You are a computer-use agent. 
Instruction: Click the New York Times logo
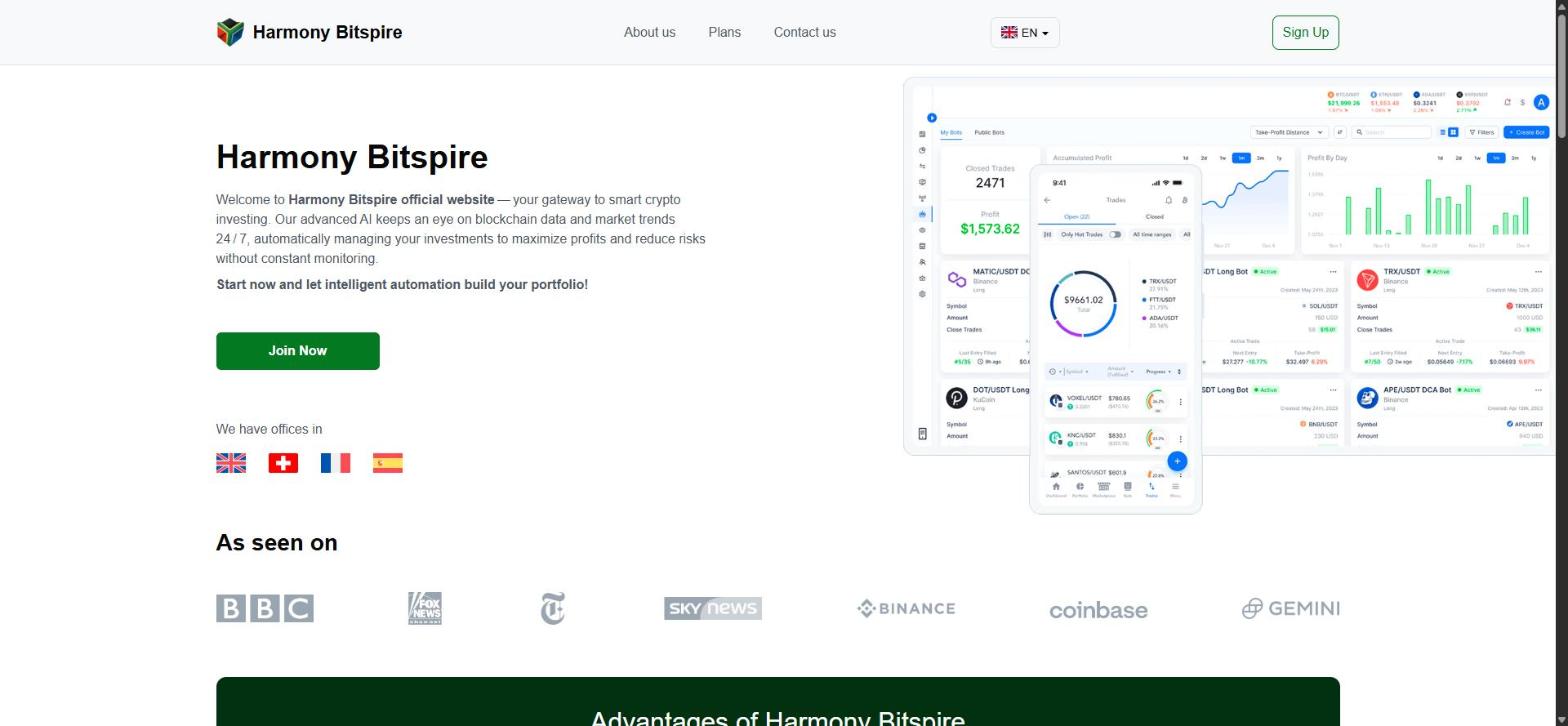(x=552, y=608)
